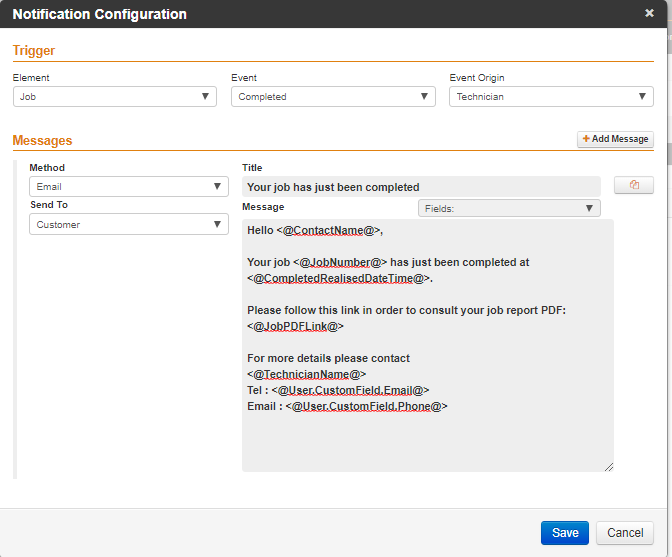The height and width of the screenshot is (557, 672).
Task: Open the Send To dropdown showing Customer
Action: click(129, 224)
